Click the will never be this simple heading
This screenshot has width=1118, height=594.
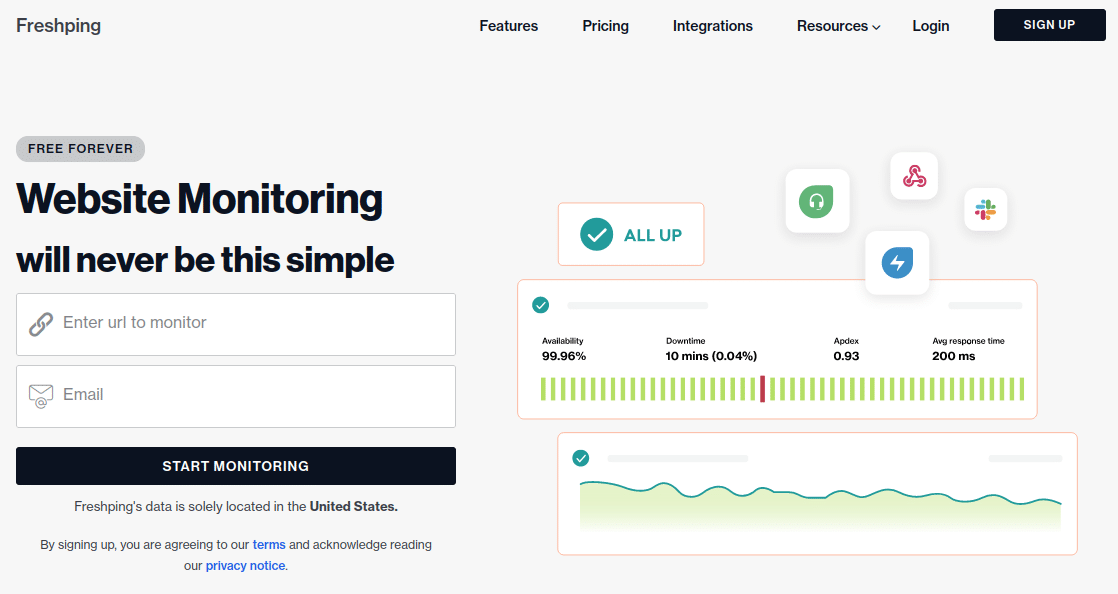(205, 260)
